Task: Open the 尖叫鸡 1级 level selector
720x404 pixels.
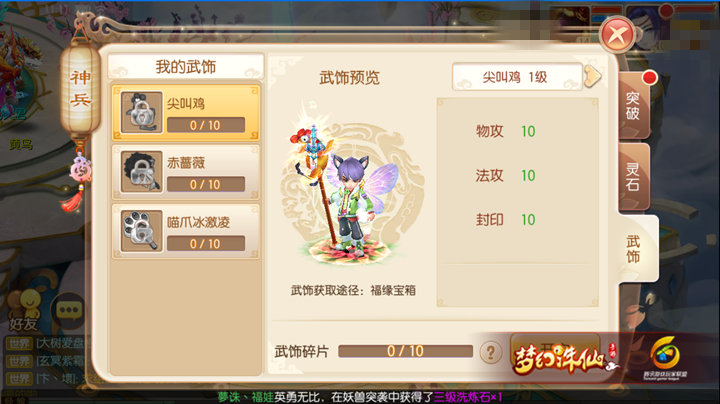Action: tap(518, 77)
